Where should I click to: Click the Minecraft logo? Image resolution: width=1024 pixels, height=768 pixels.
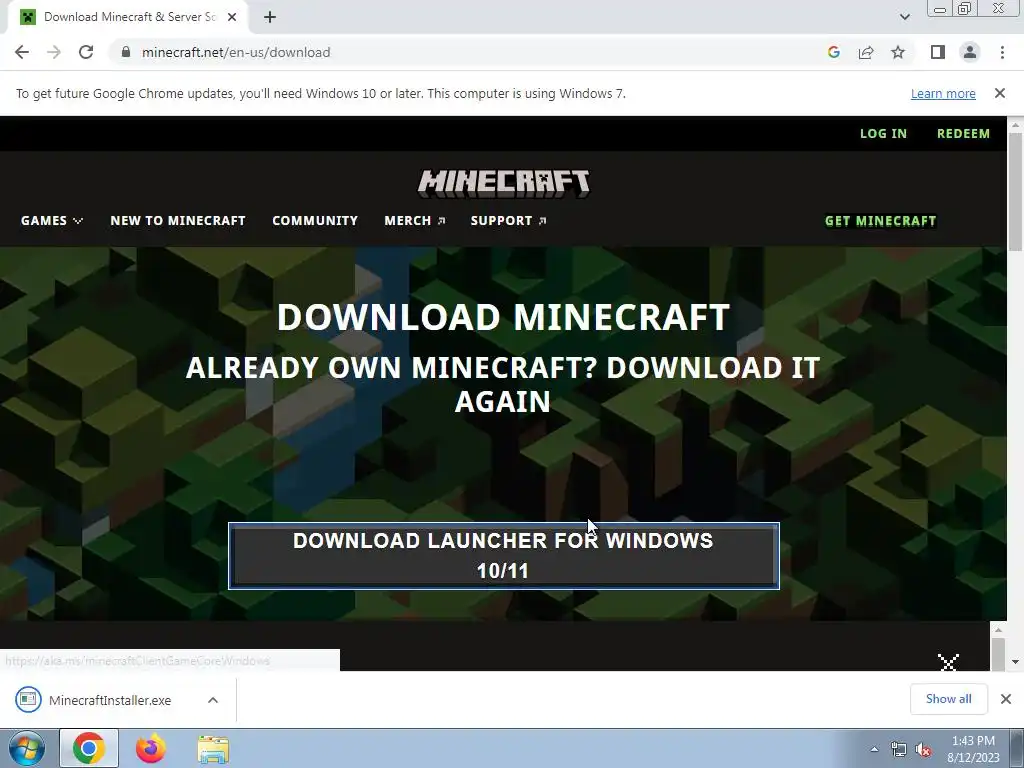pos(504,184)
